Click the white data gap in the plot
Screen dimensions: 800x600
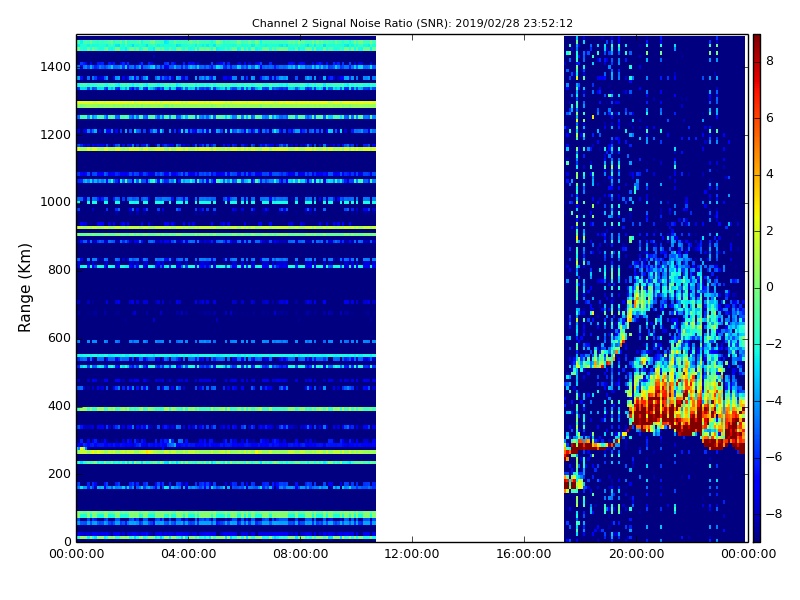coord(470,288)
